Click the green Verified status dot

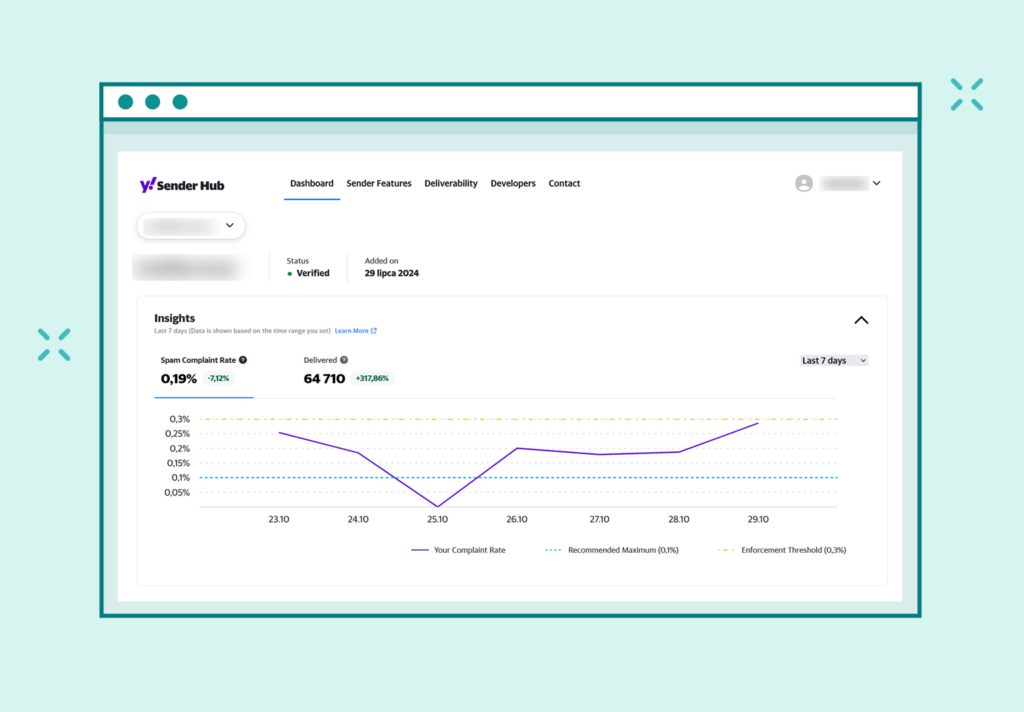tap(291, 273)
